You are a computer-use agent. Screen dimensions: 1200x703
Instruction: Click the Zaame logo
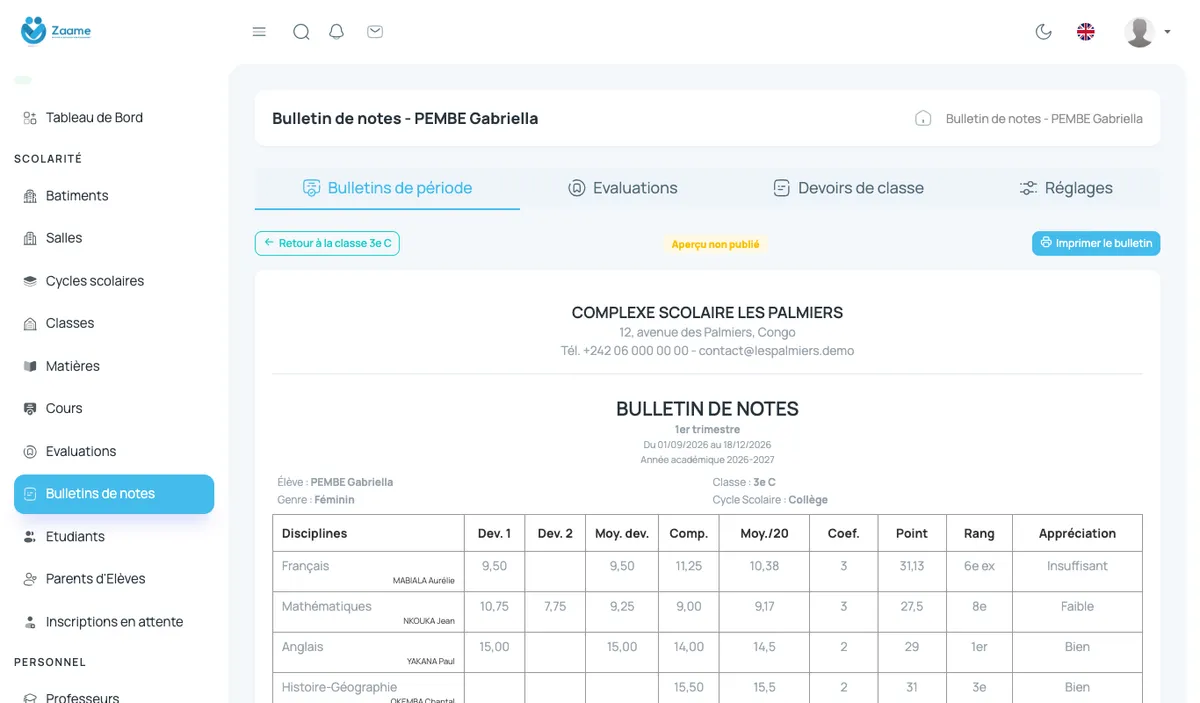coord(56,31)
